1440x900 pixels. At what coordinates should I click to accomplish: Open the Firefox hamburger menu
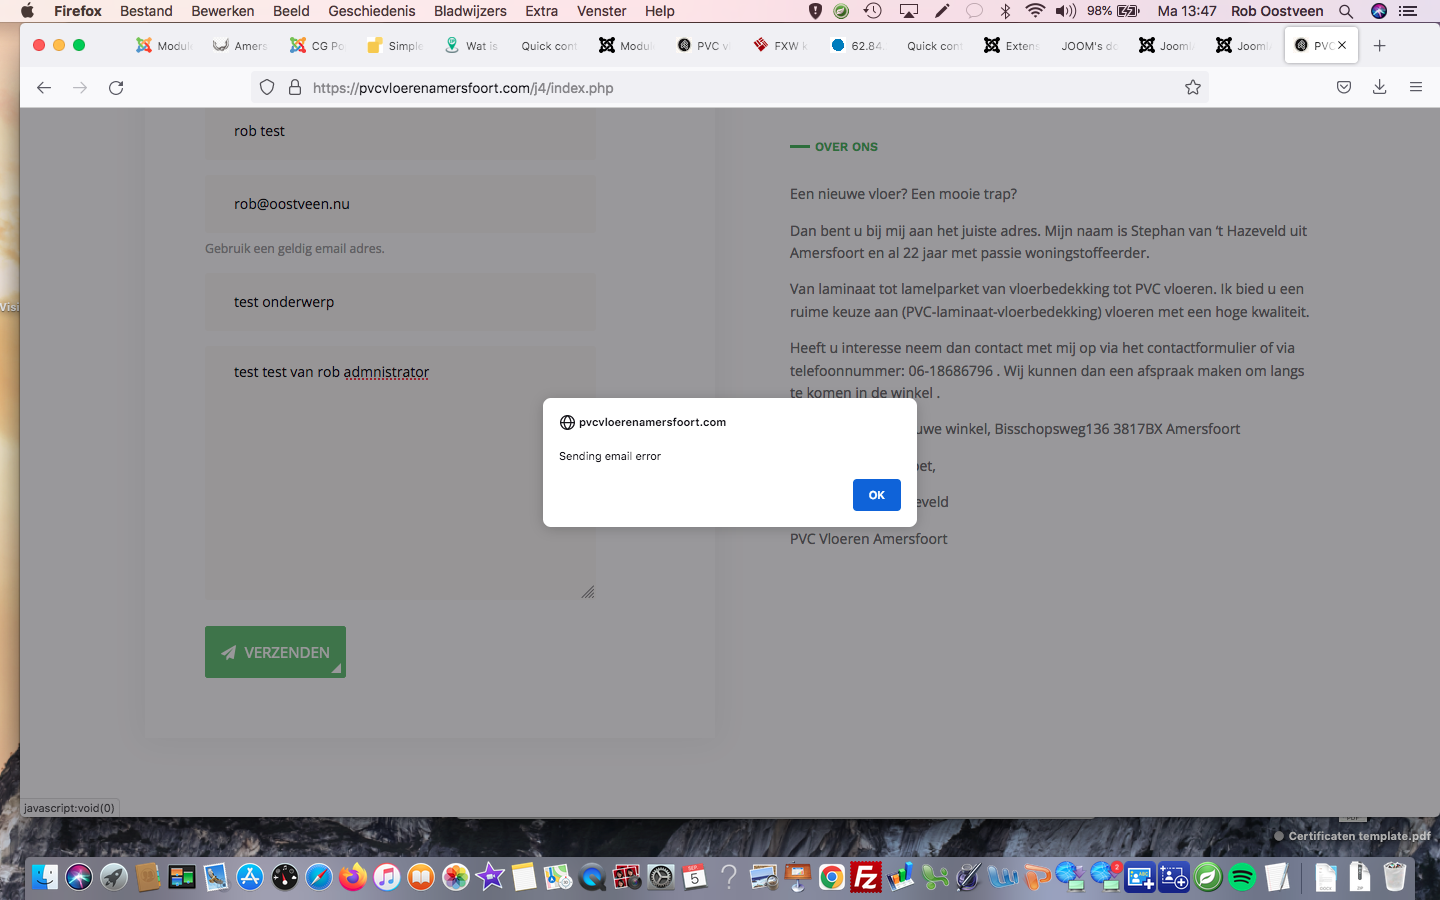(x=1416, y=88)
